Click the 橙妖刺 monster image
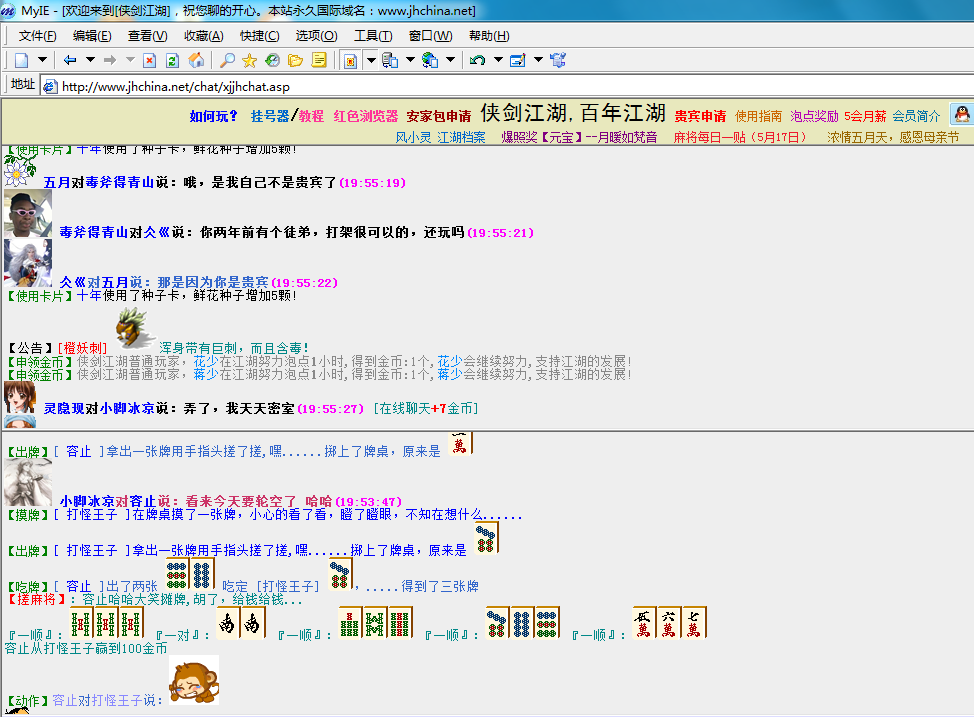974x717 pixels. tap(133, 327)
